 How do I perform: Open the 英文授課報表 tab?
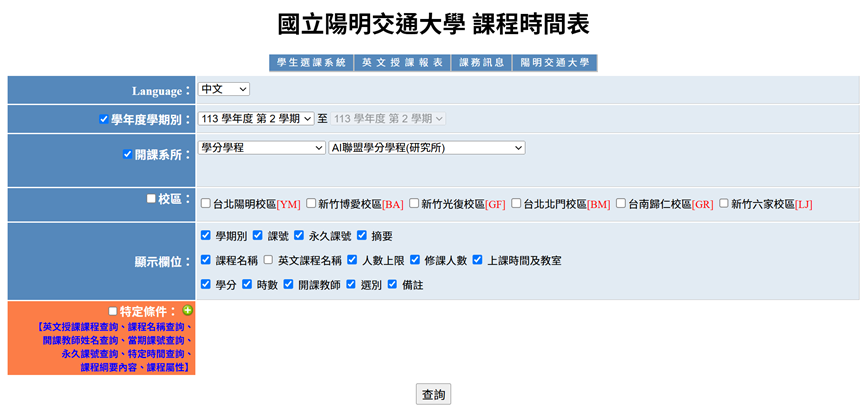[x=402, y=63]
